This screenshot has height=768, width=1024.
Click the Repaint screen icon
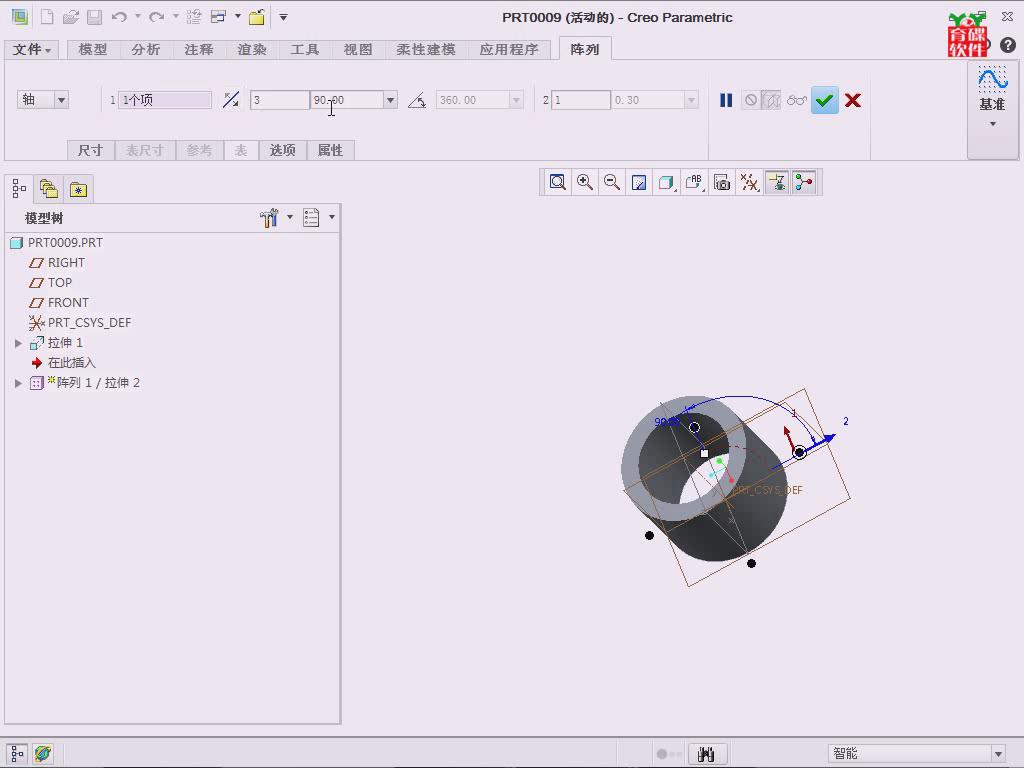(x=639, y=182)
